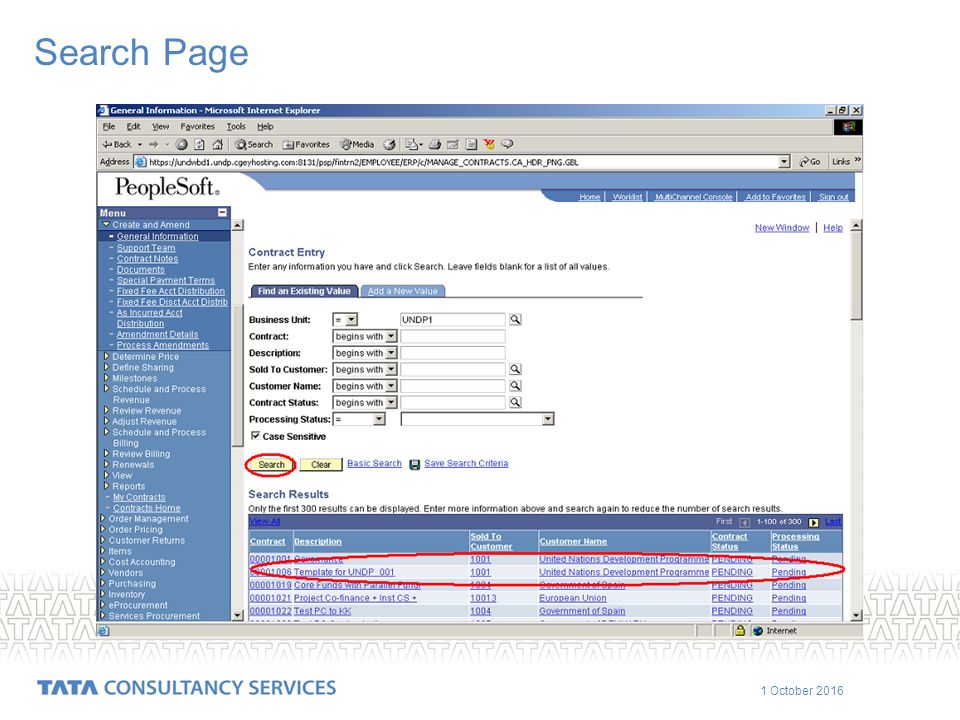Click in the Business Unit input field
Image resolution: width=960 pixels, height=720 pixels.
(x=452, y=320)
